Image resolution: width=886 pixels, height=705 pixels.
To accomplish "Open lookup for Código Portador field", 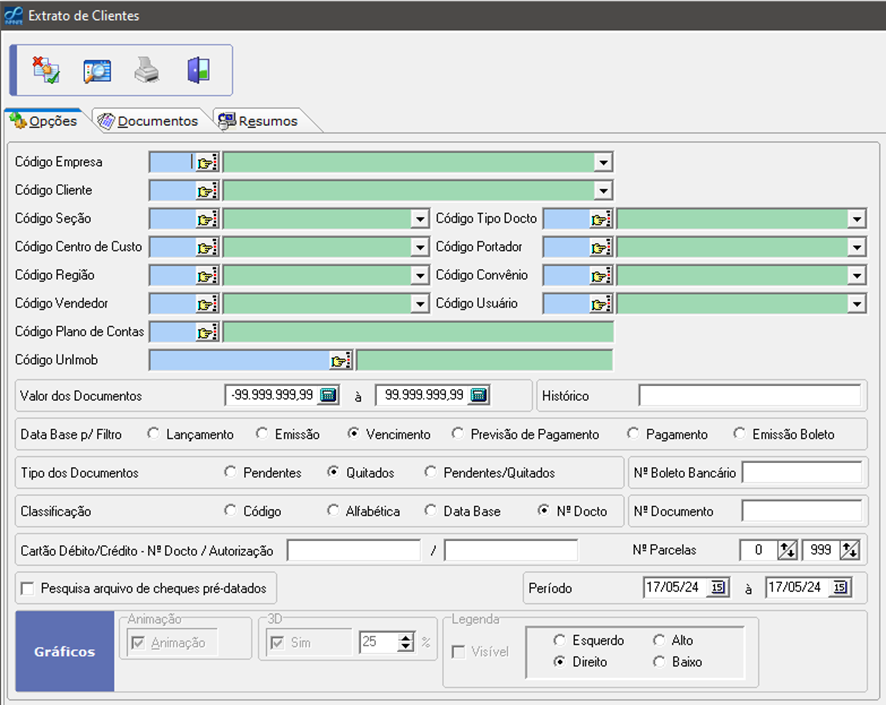I will [x=601, y=247].
